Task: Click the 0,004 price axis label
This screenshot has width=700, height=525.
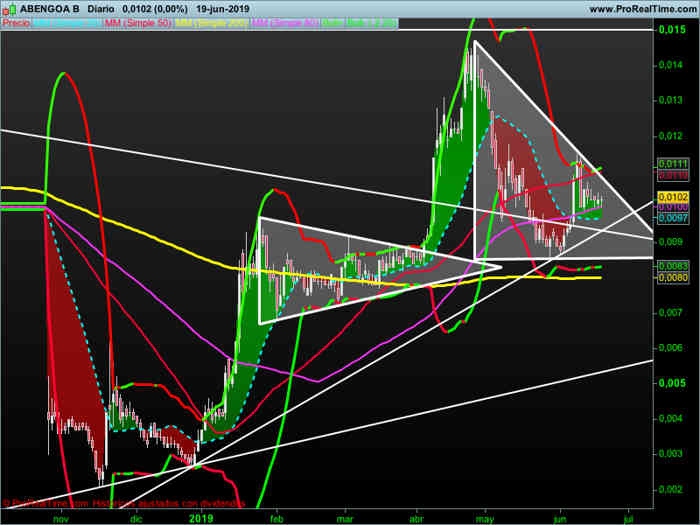Action: (671, 419)
